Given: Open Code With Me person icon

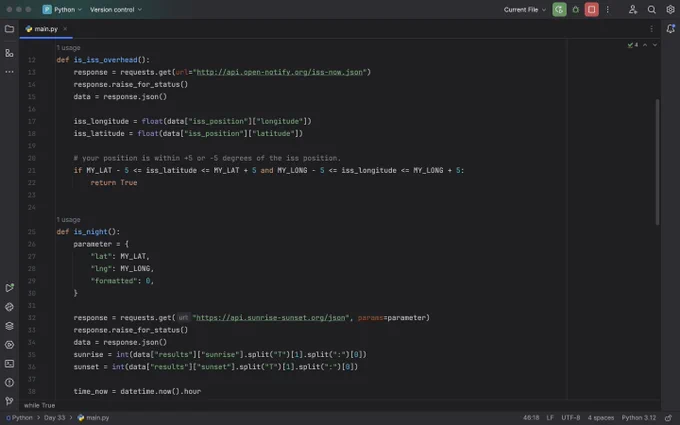Looking at the screenshot, I should [633, 10].
